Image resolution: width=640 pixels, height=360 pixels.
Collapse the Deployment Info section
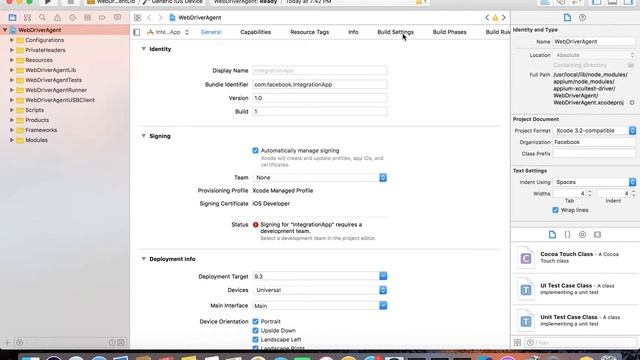click(144, 259)
